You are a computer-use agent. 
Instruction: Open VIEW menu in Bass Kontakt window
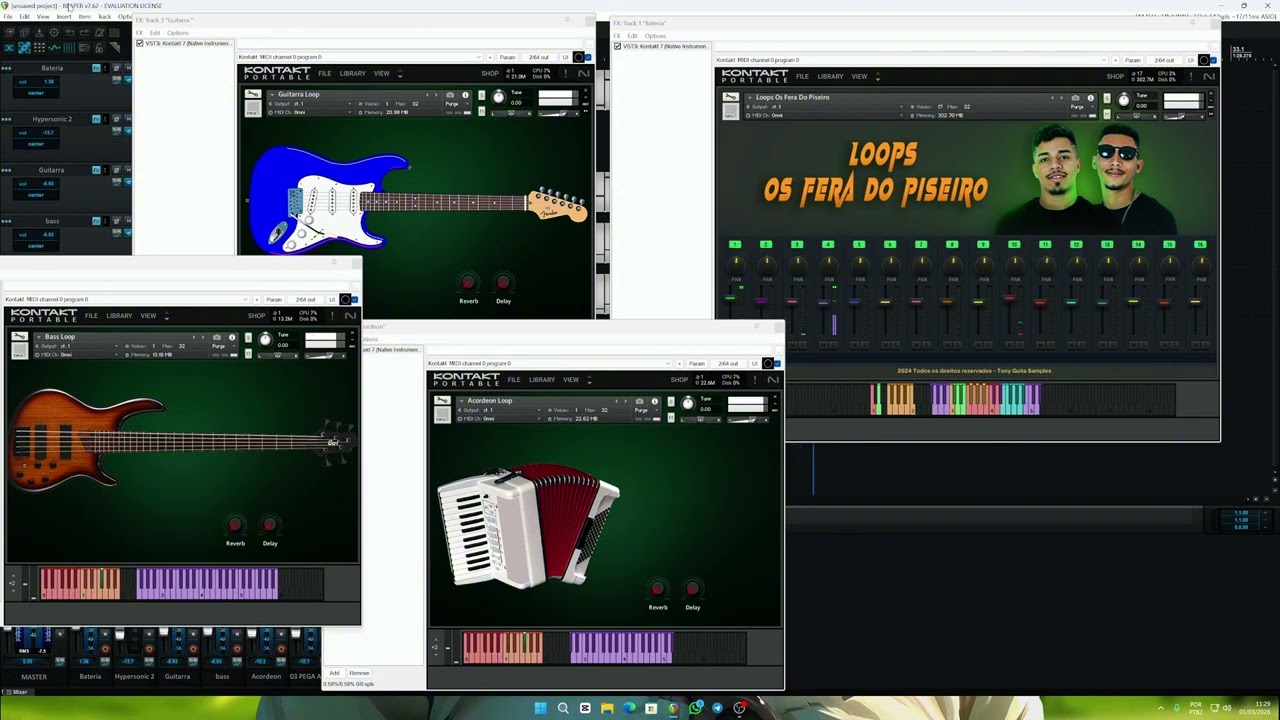click(x=148, y=316)
